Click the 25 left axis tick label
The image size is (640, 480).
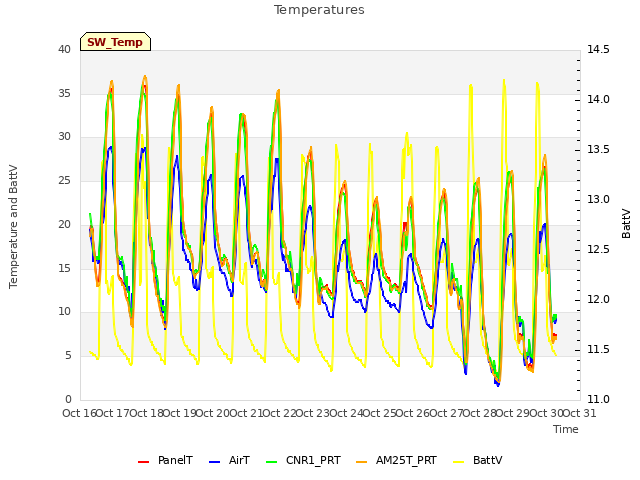click(x=64, y=180)
